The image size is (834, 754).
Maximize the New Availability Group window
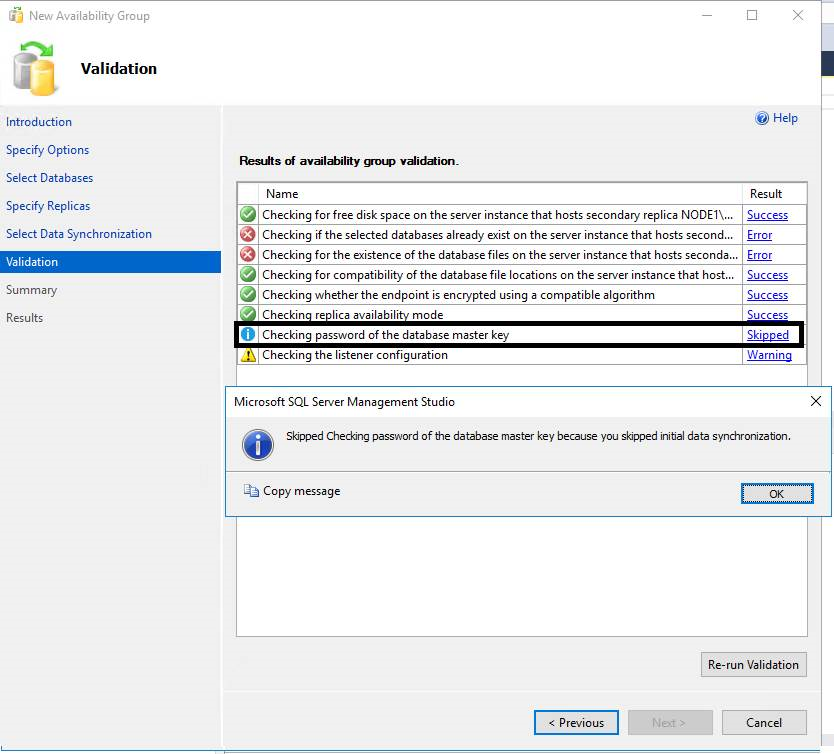pos(752,15)
